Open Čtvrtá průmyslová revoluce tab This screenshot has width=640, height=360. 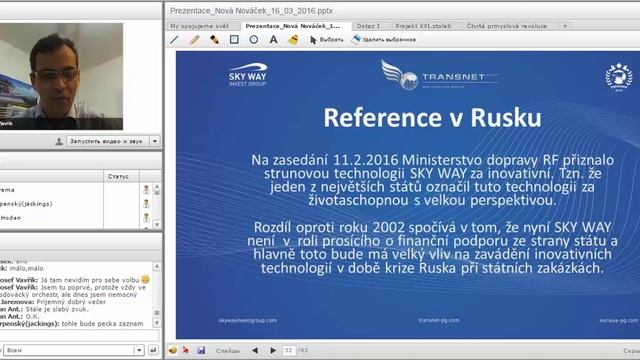507,26
